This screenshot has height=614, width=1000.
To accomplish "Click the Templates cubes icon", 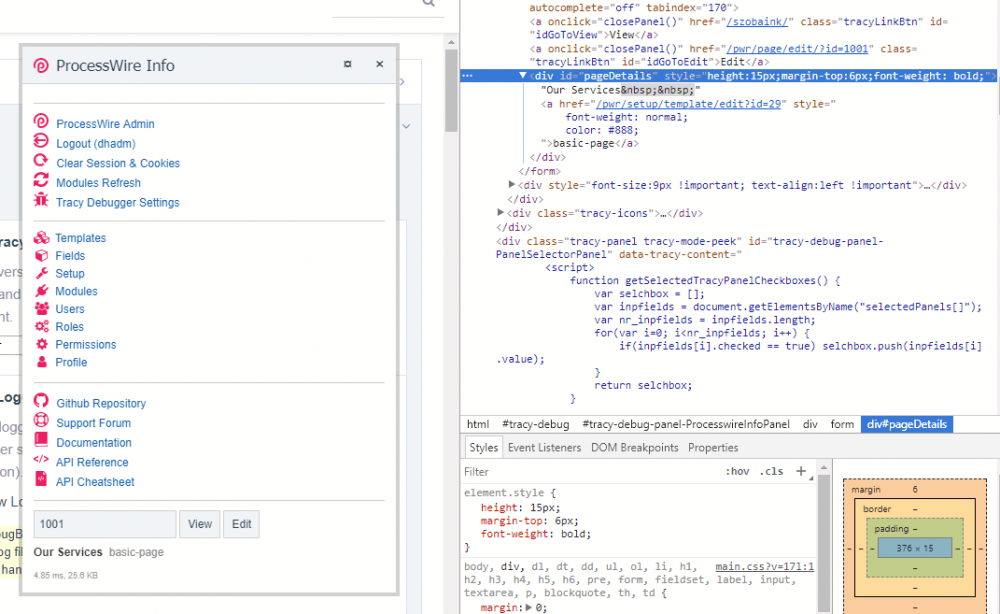I will tap(41, 238).
